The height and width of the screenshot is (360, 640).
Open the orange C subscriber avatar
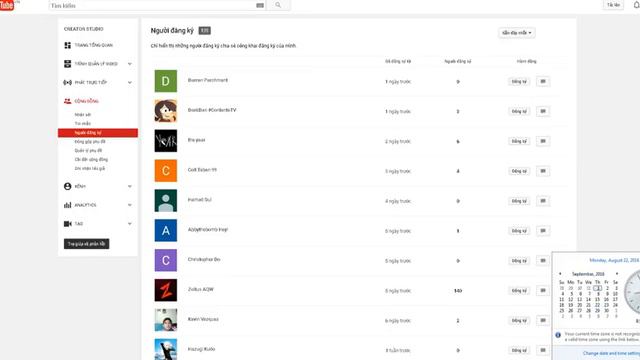click(166, 171)
